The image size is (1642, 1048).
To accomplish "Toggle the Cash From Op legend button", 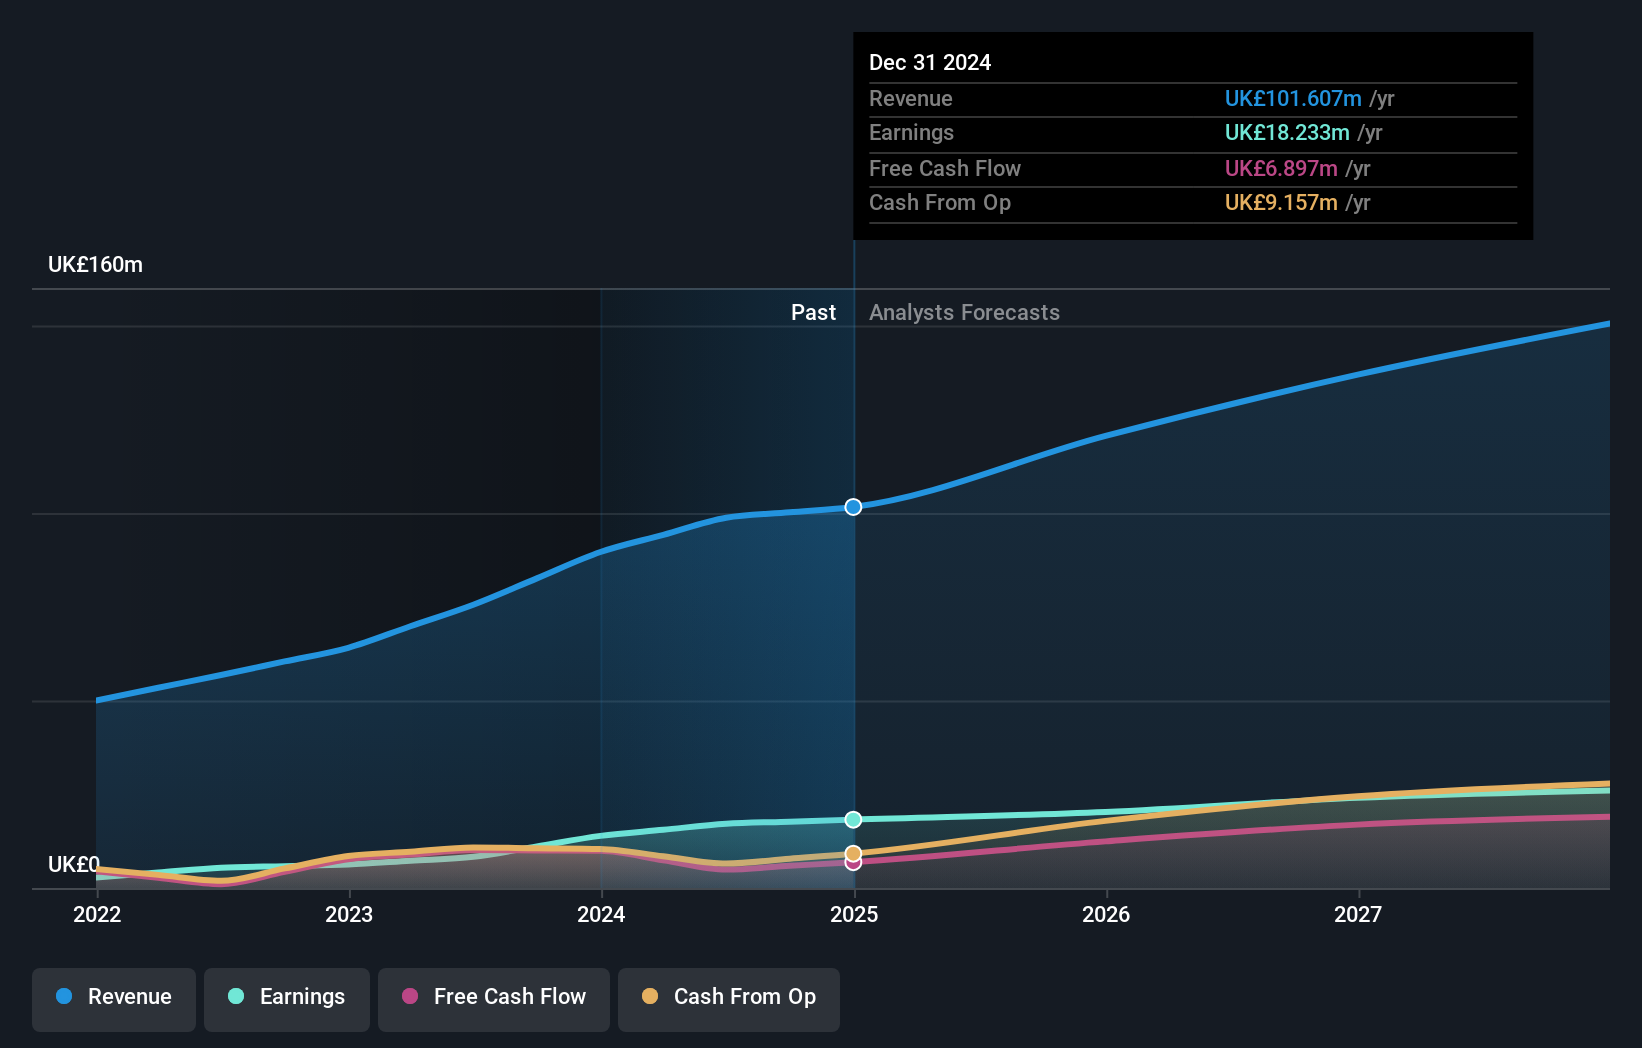I will click(729, 999).
